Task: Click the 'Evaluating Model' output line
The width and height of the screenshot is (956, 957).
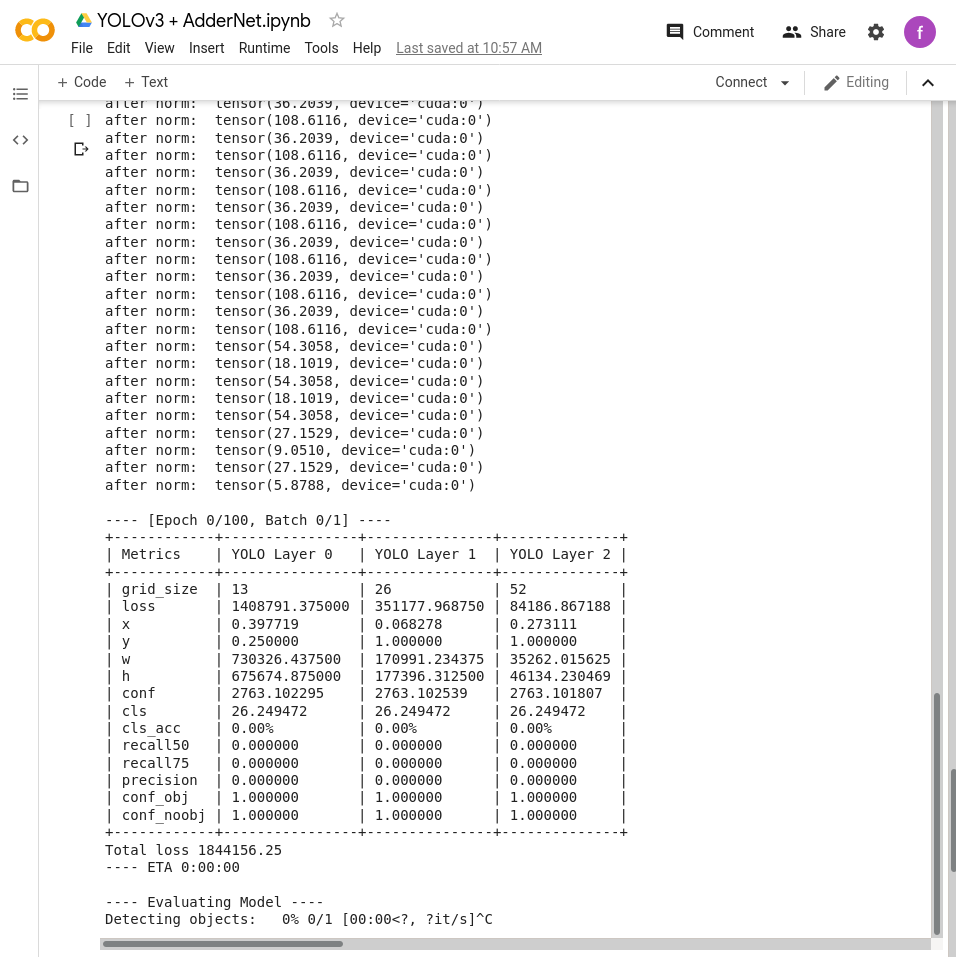Action: click(214, 902)
